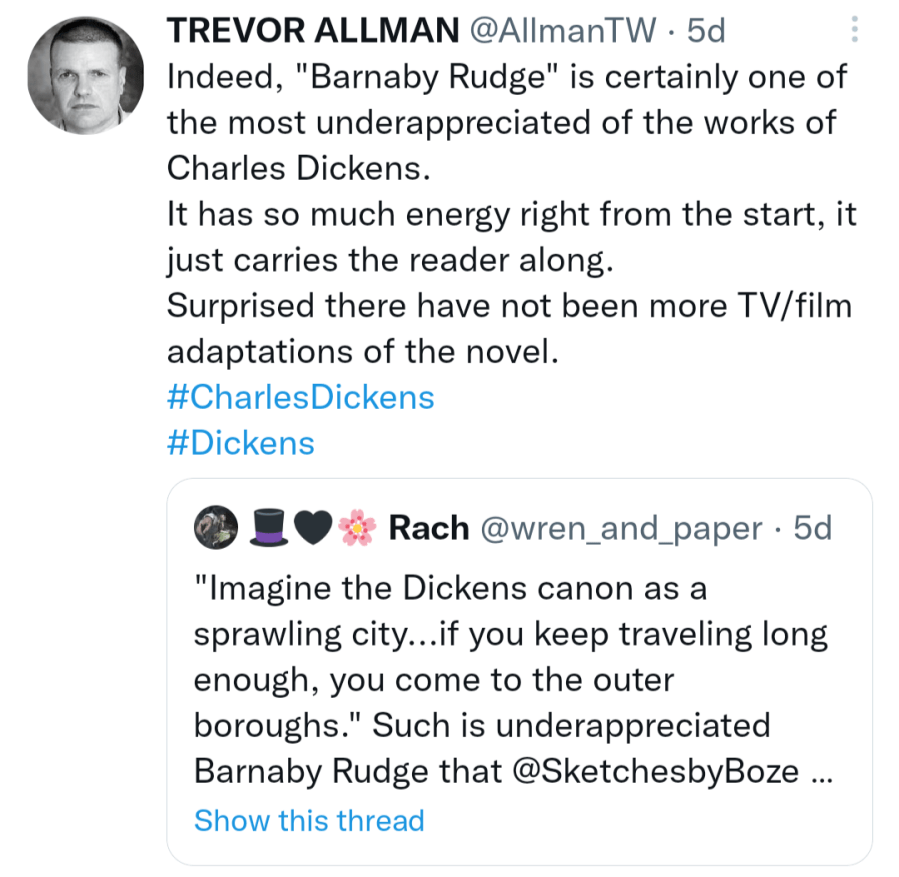Viewport: 899px width, 877px height.
Task: Click the "Surprised there have not been" line
Action: [x=508, y=306]
